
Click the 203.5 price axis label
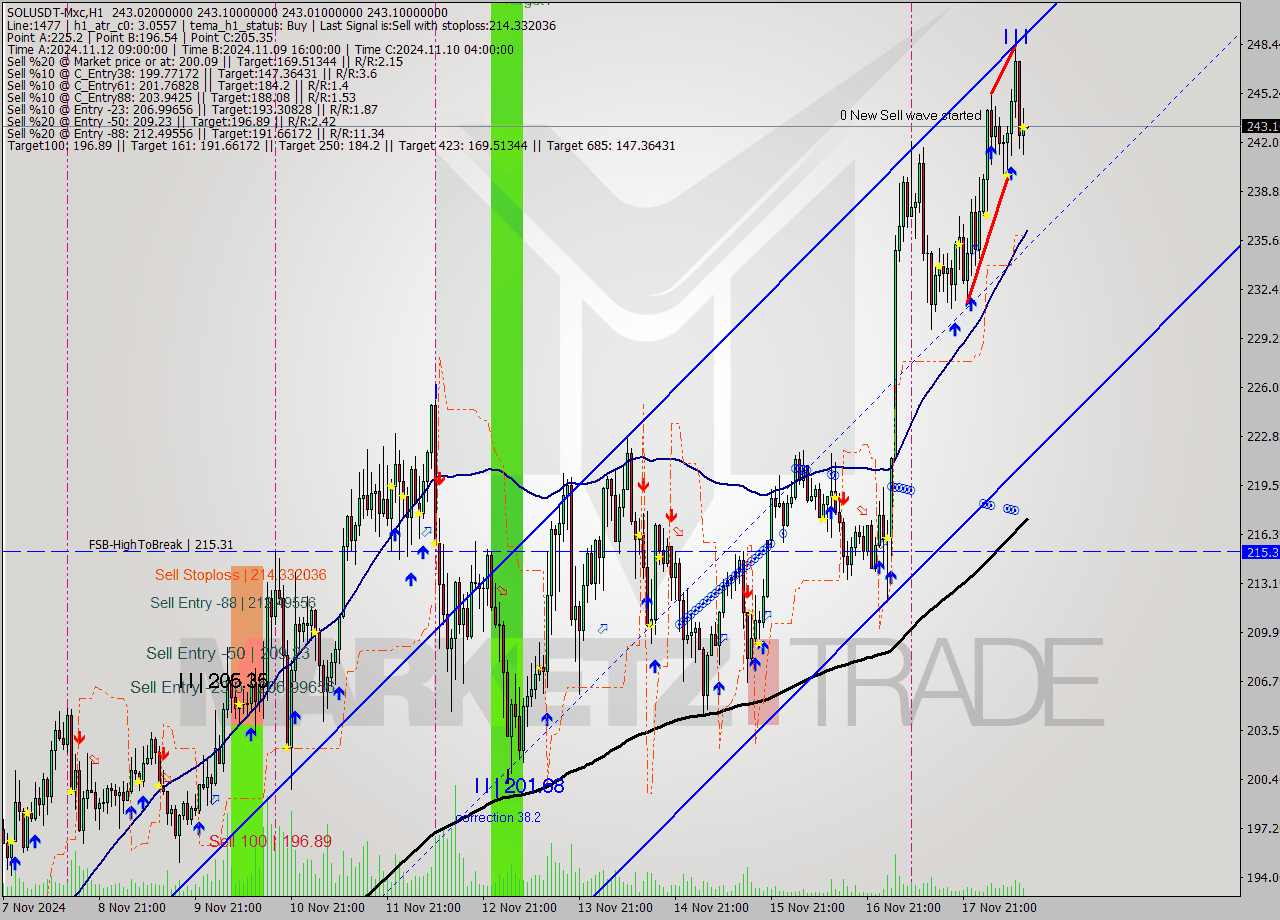[x=1261, y=730]
